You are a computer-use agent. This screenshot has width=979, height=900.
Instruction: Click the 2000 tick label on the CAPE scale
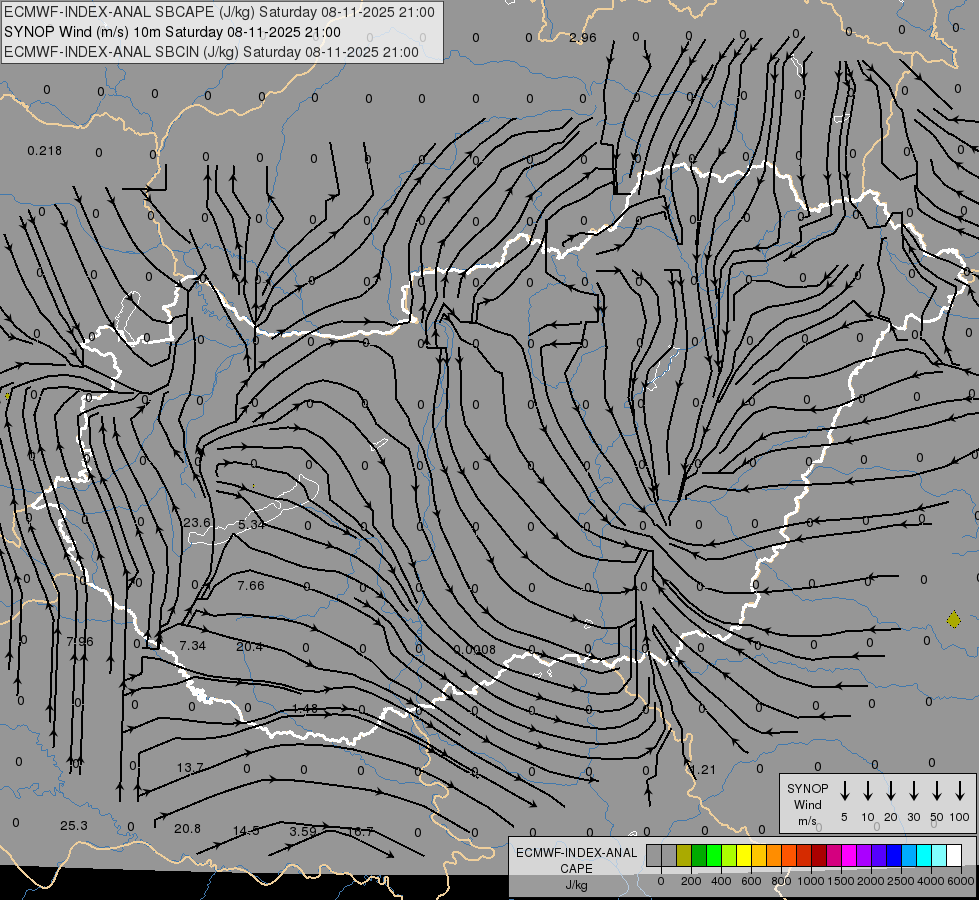point(870,881)
